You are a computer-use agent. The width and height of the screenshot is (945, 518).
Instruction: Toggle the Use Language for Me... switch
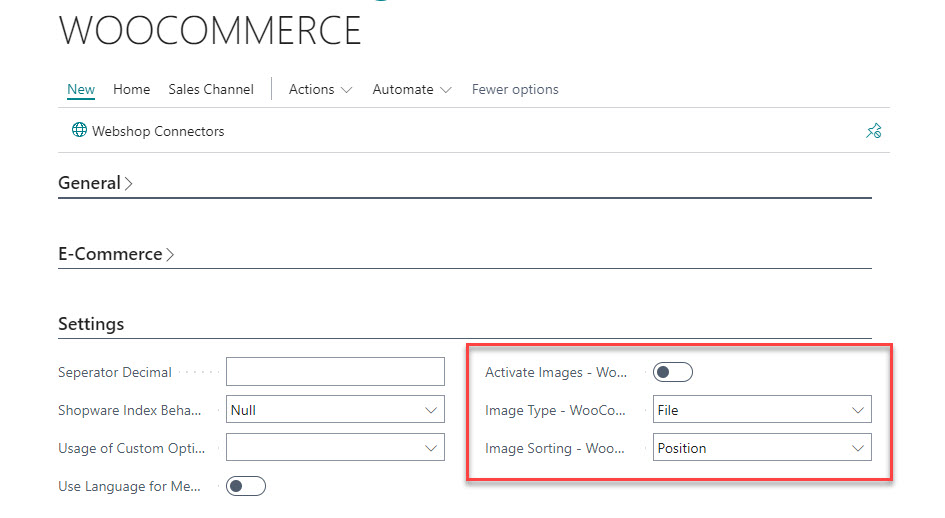[246, 486]
